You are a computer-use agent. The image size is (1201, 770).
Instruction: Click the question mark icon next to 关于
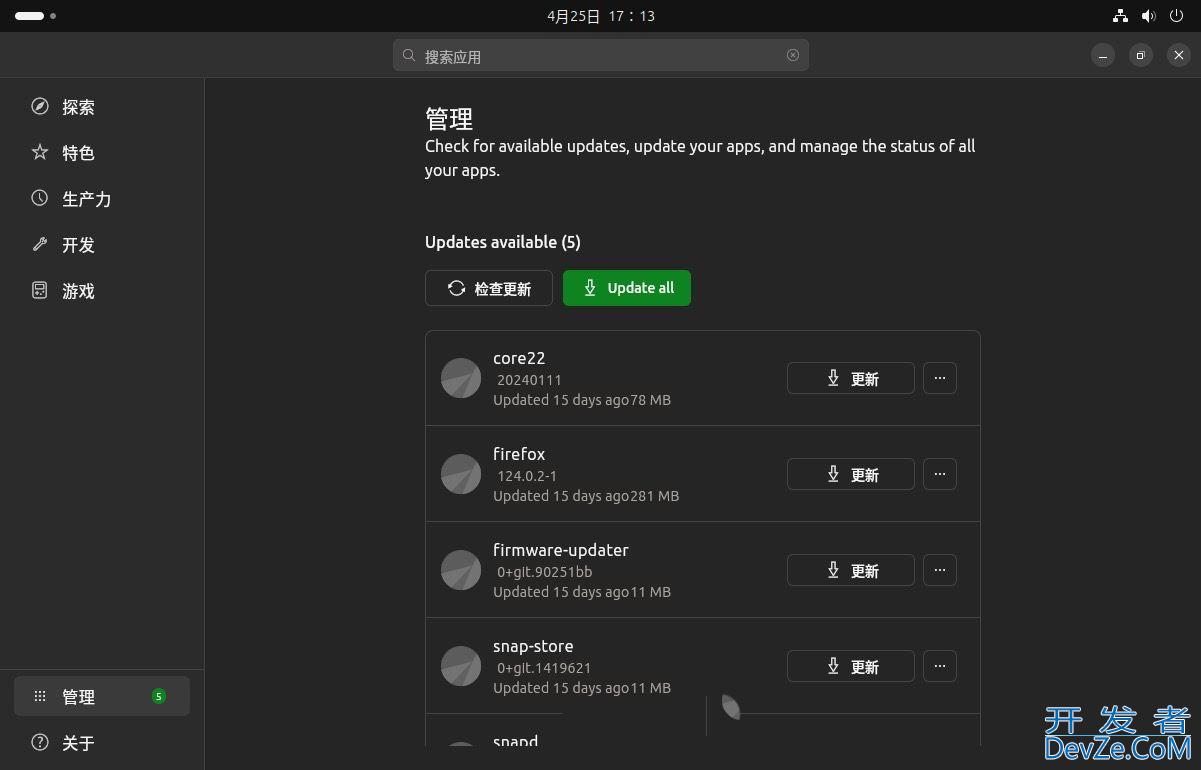point(40,742)
